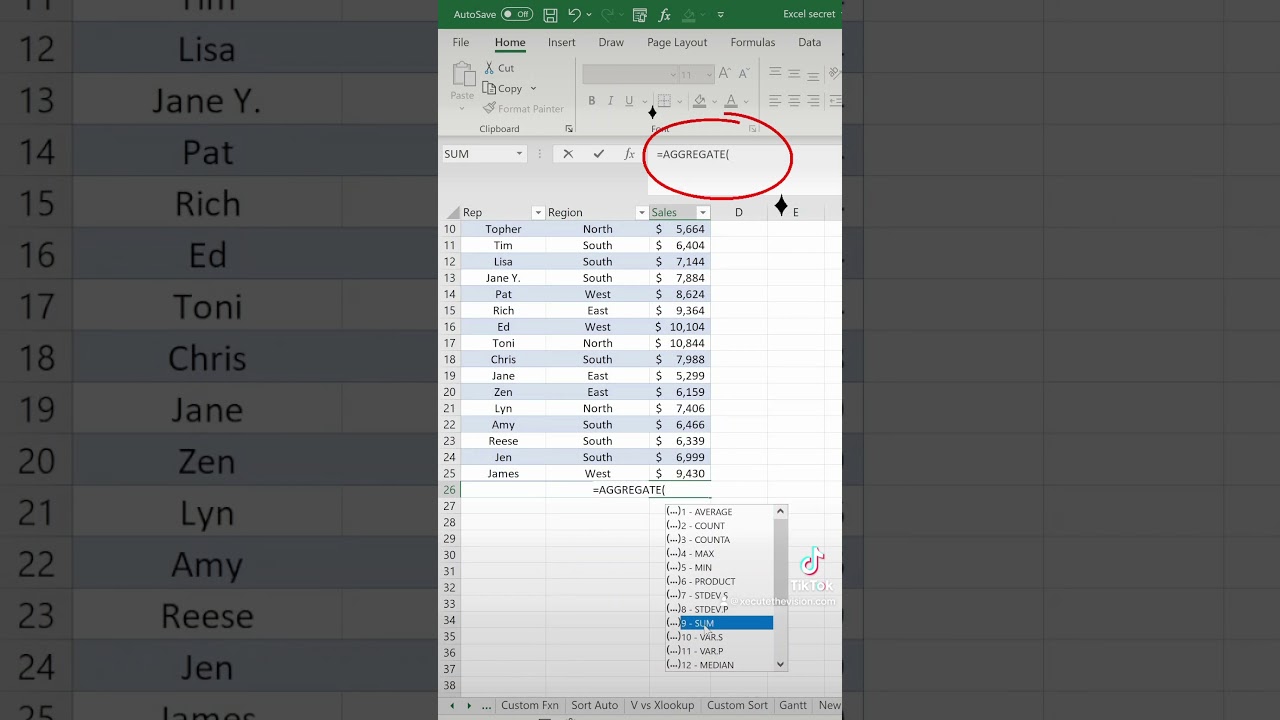Click the function list scroll up arrow
The width and height of the screenshot is (1280, 720).
(x=780, y=511)
